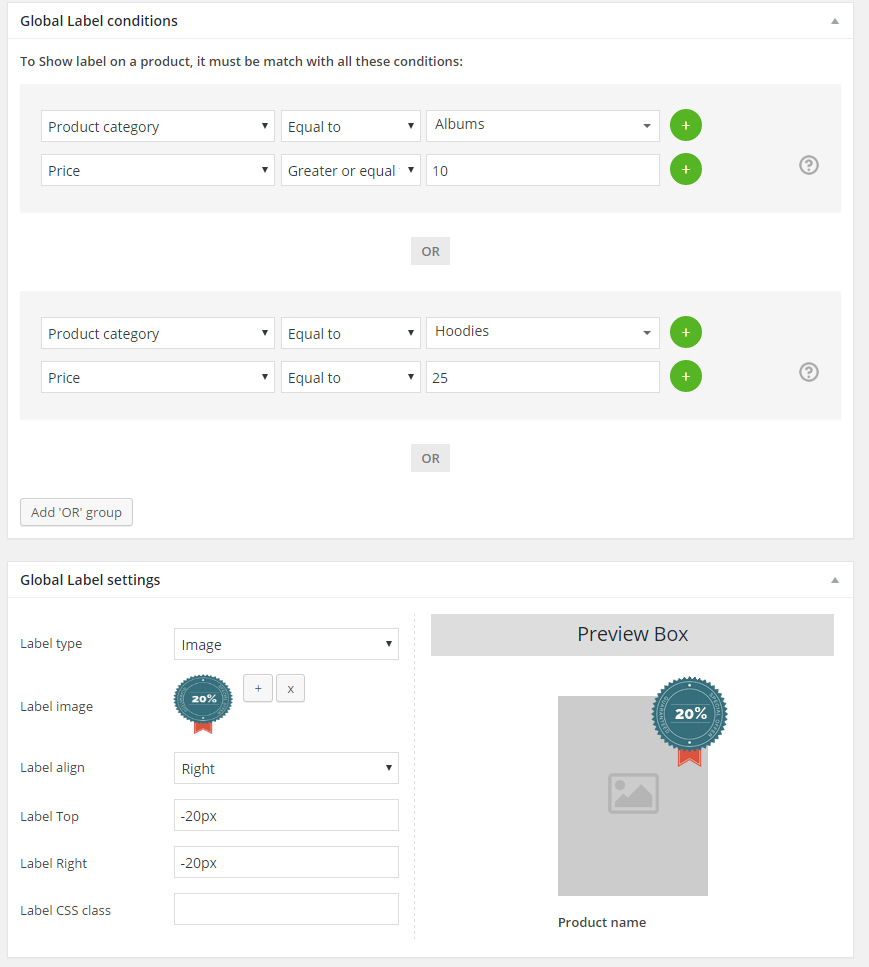Viewport: 869px width, 967px height.
Task: Click the Label CSS class field label
Action: coord(65,910)
